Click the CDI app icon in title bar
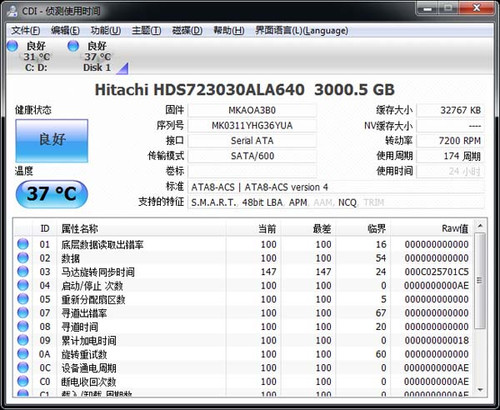This screenshot has height=410, width=500. click(x=12, y=11)
